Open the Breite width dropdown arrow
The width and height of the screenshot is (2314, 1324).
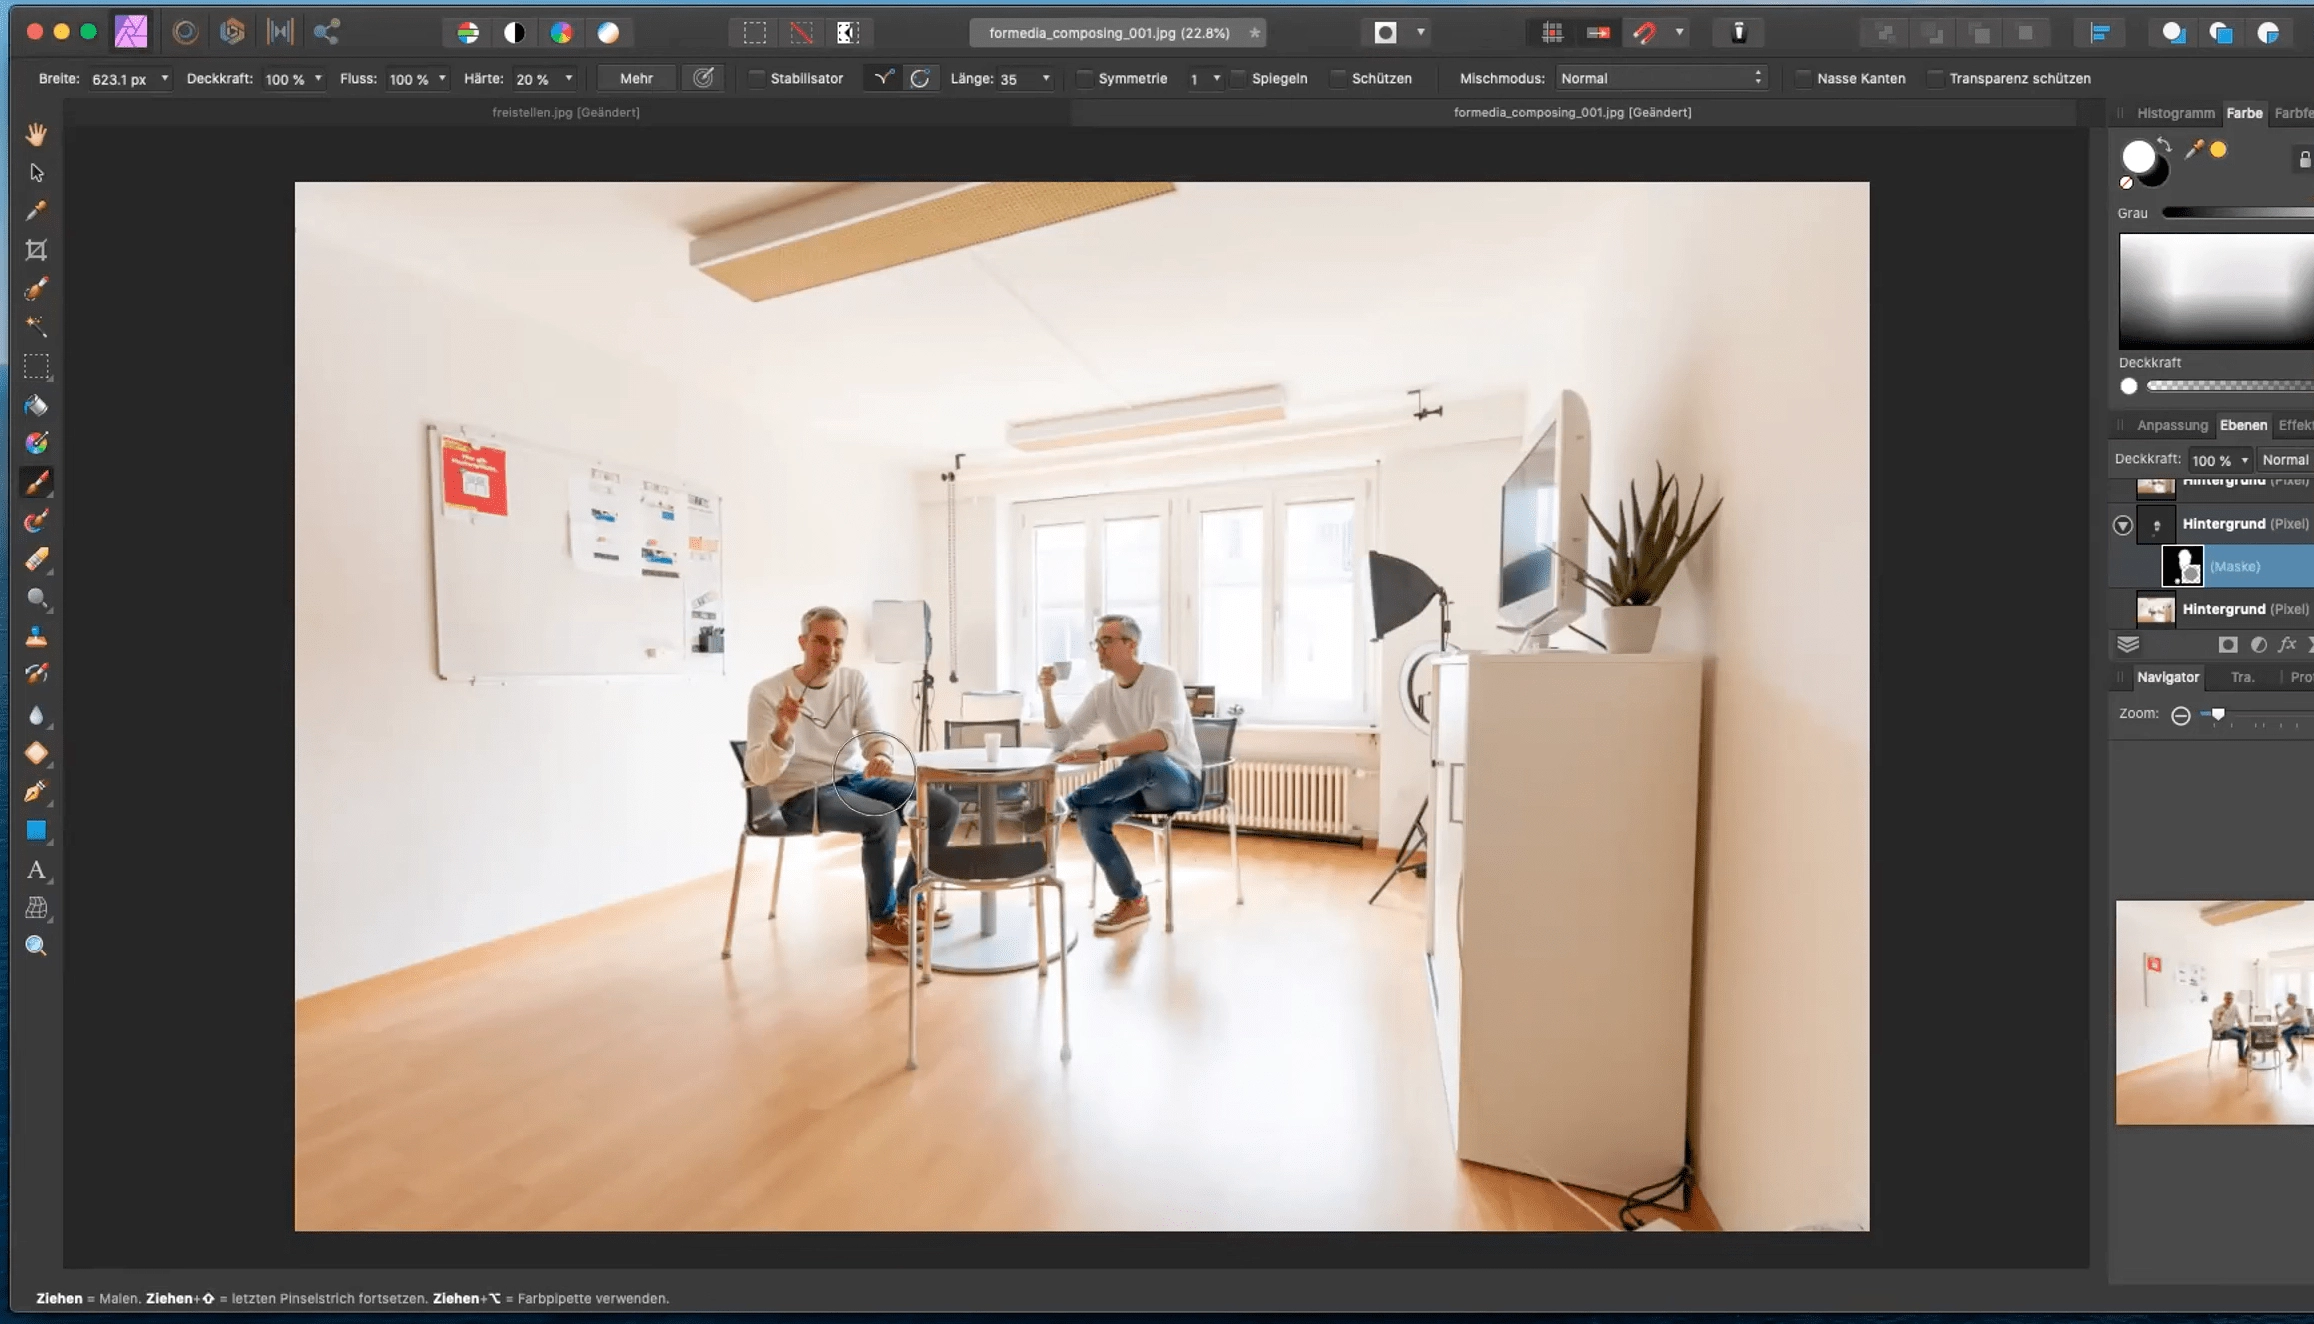pos(165,78)
